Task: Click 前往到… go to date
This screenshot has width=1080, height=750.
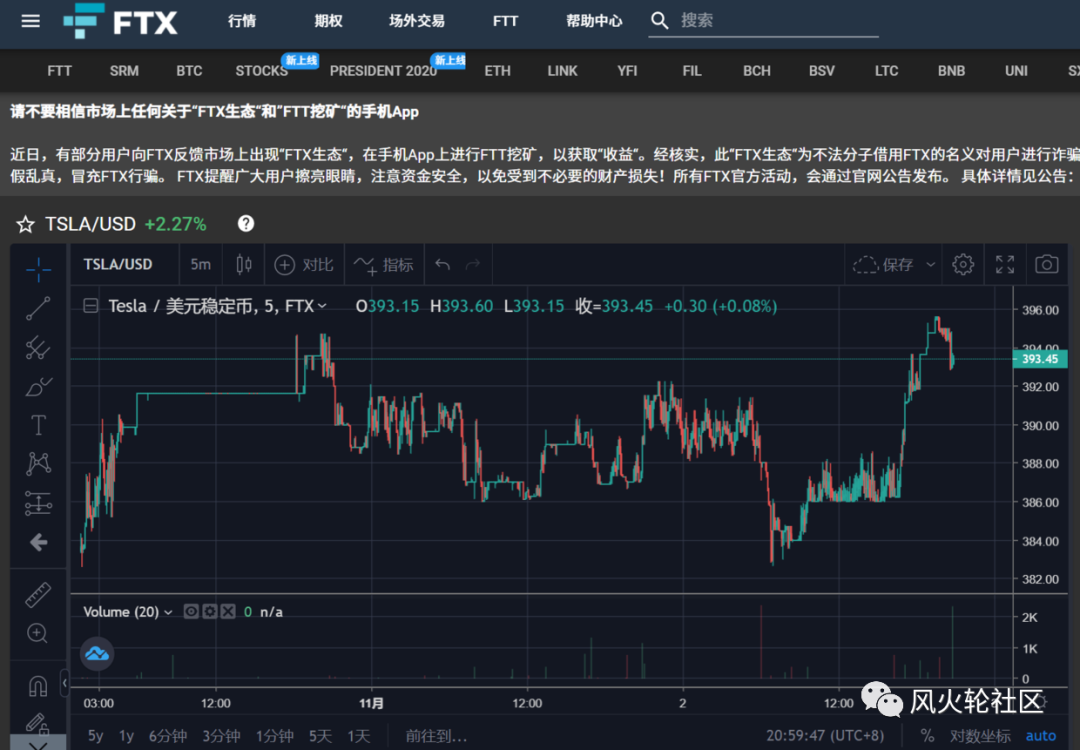Action: pyautogui.click(x=436, y=736)
